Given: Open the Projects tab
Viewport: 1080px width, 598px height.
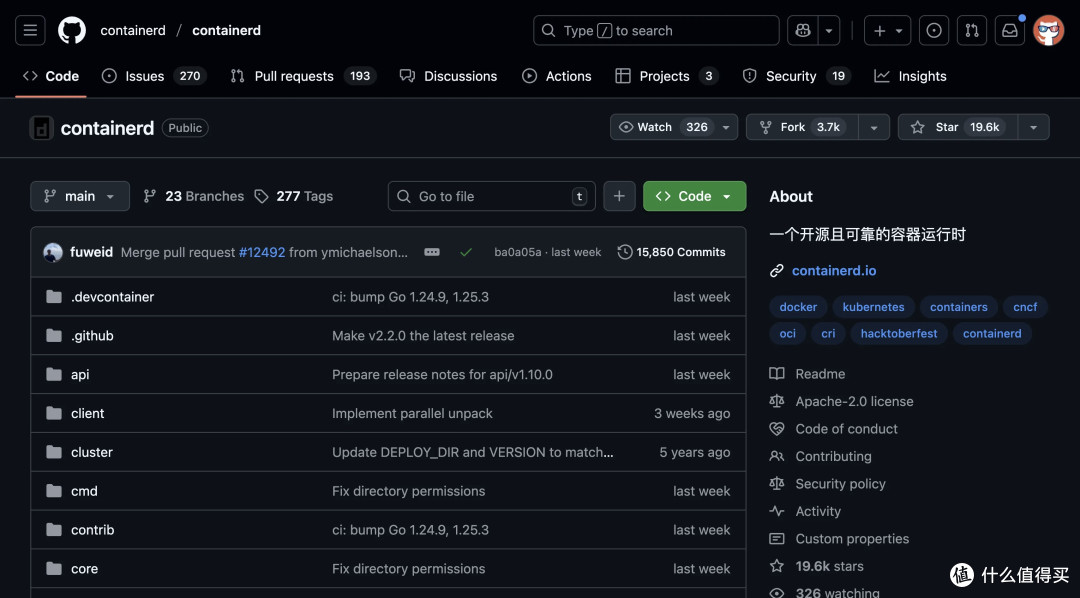Looking at the screenshot, I should coord(667,76).
